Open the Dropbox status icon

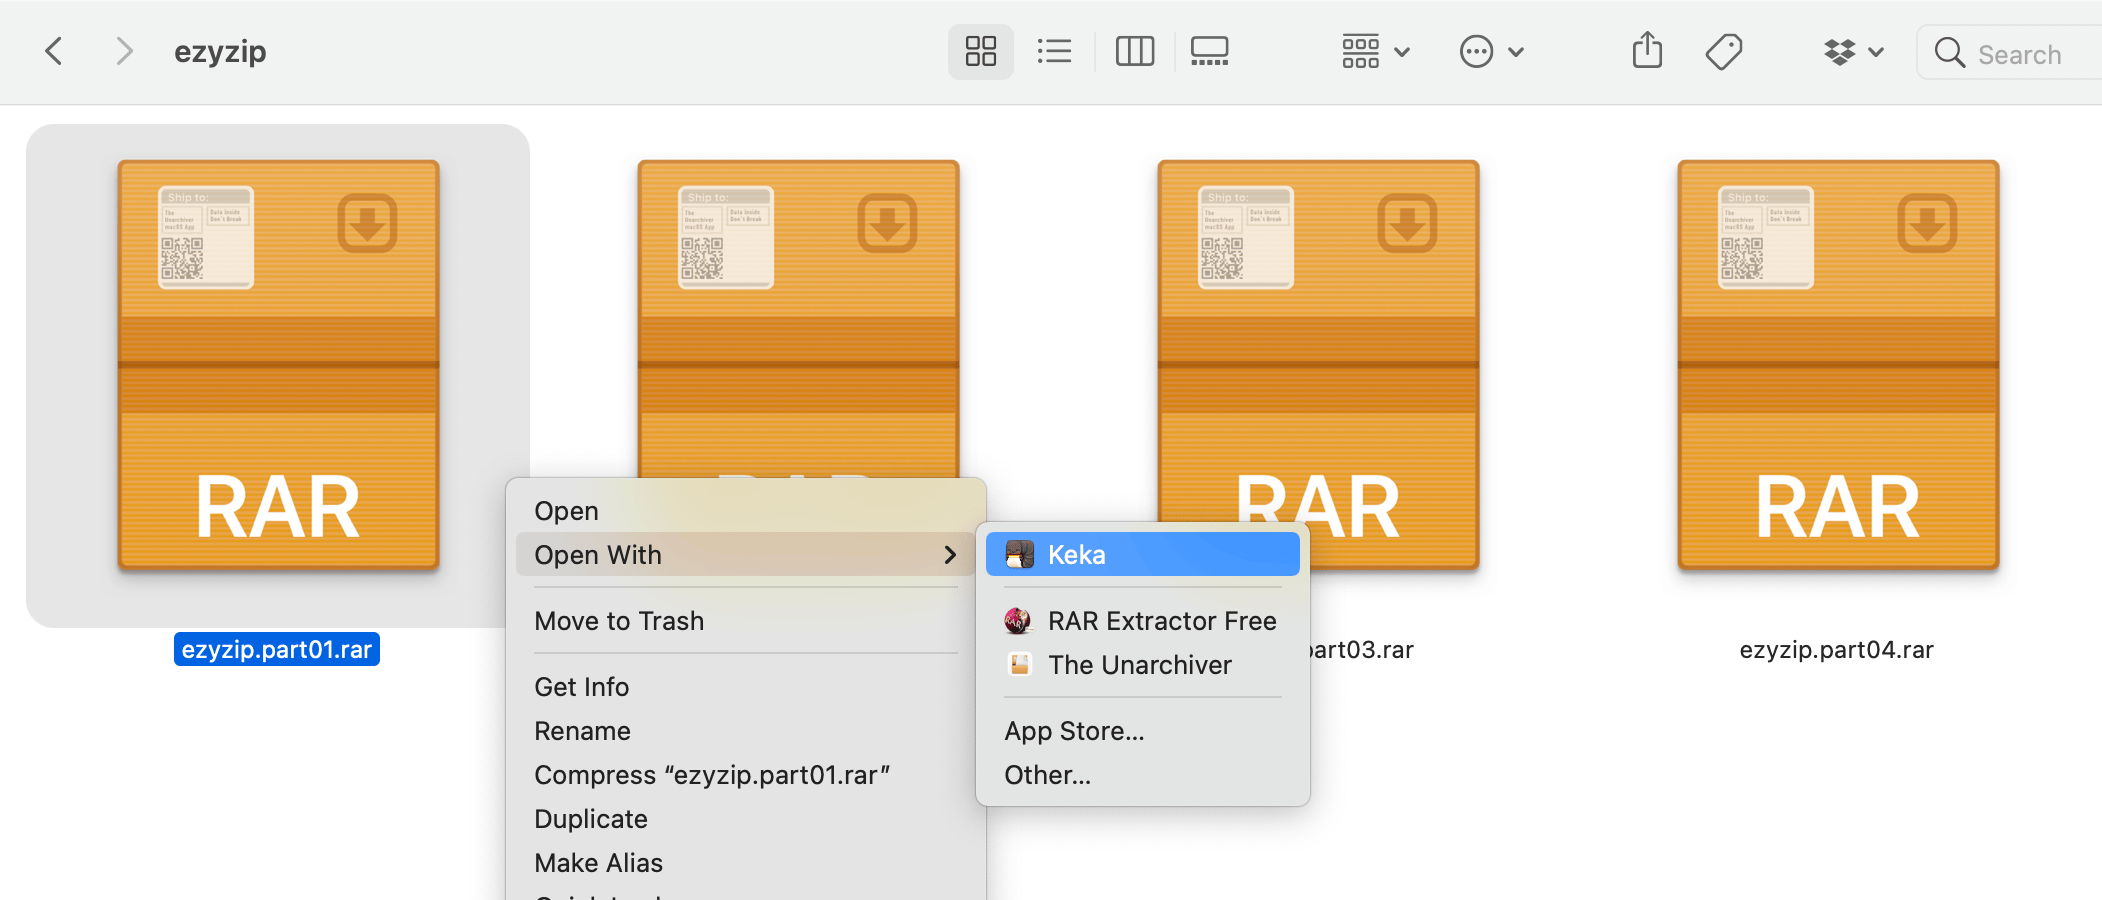[x=1843, y=51]
